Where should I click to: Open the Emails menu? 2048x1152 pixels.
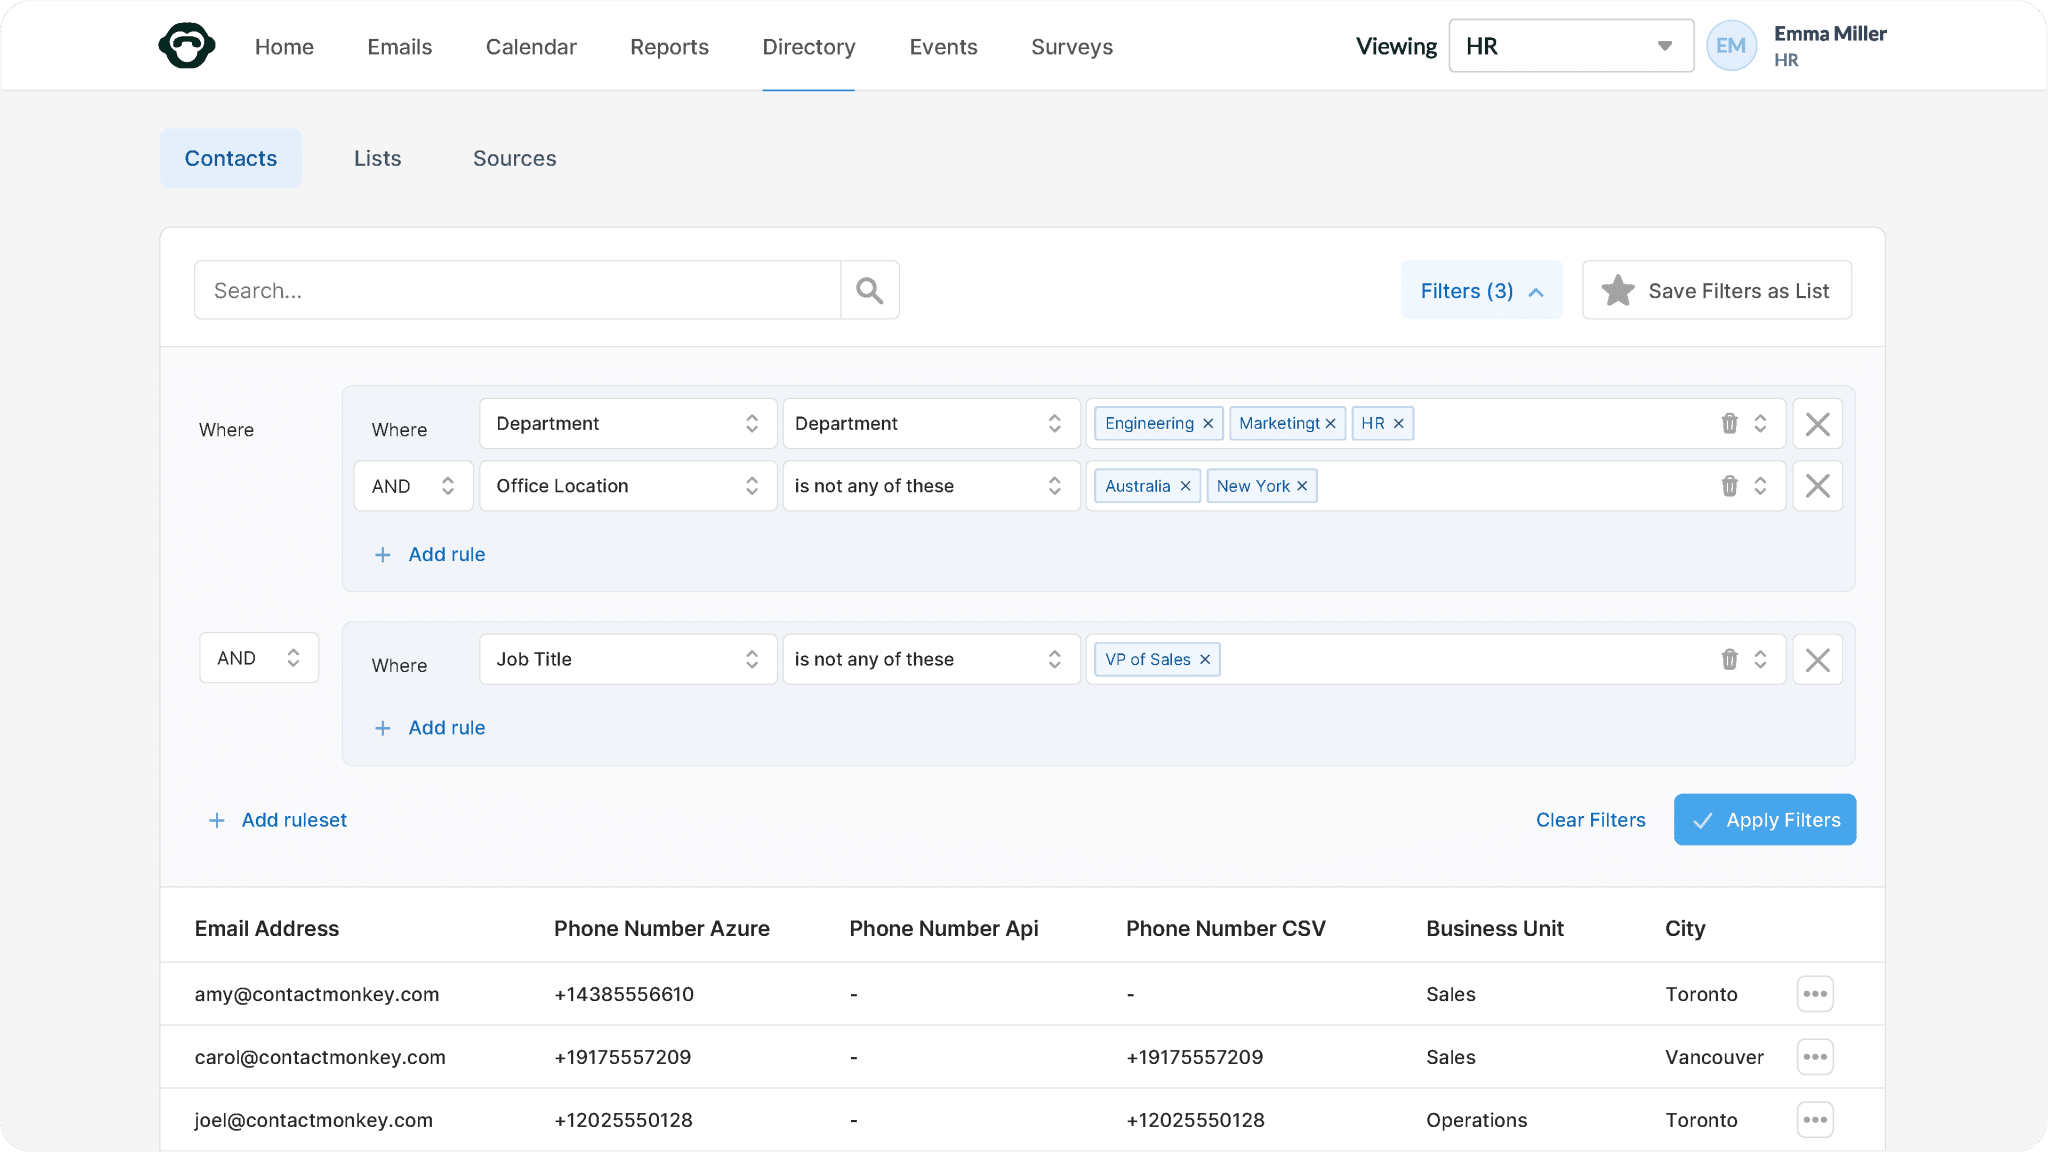[x=399, y=47]
